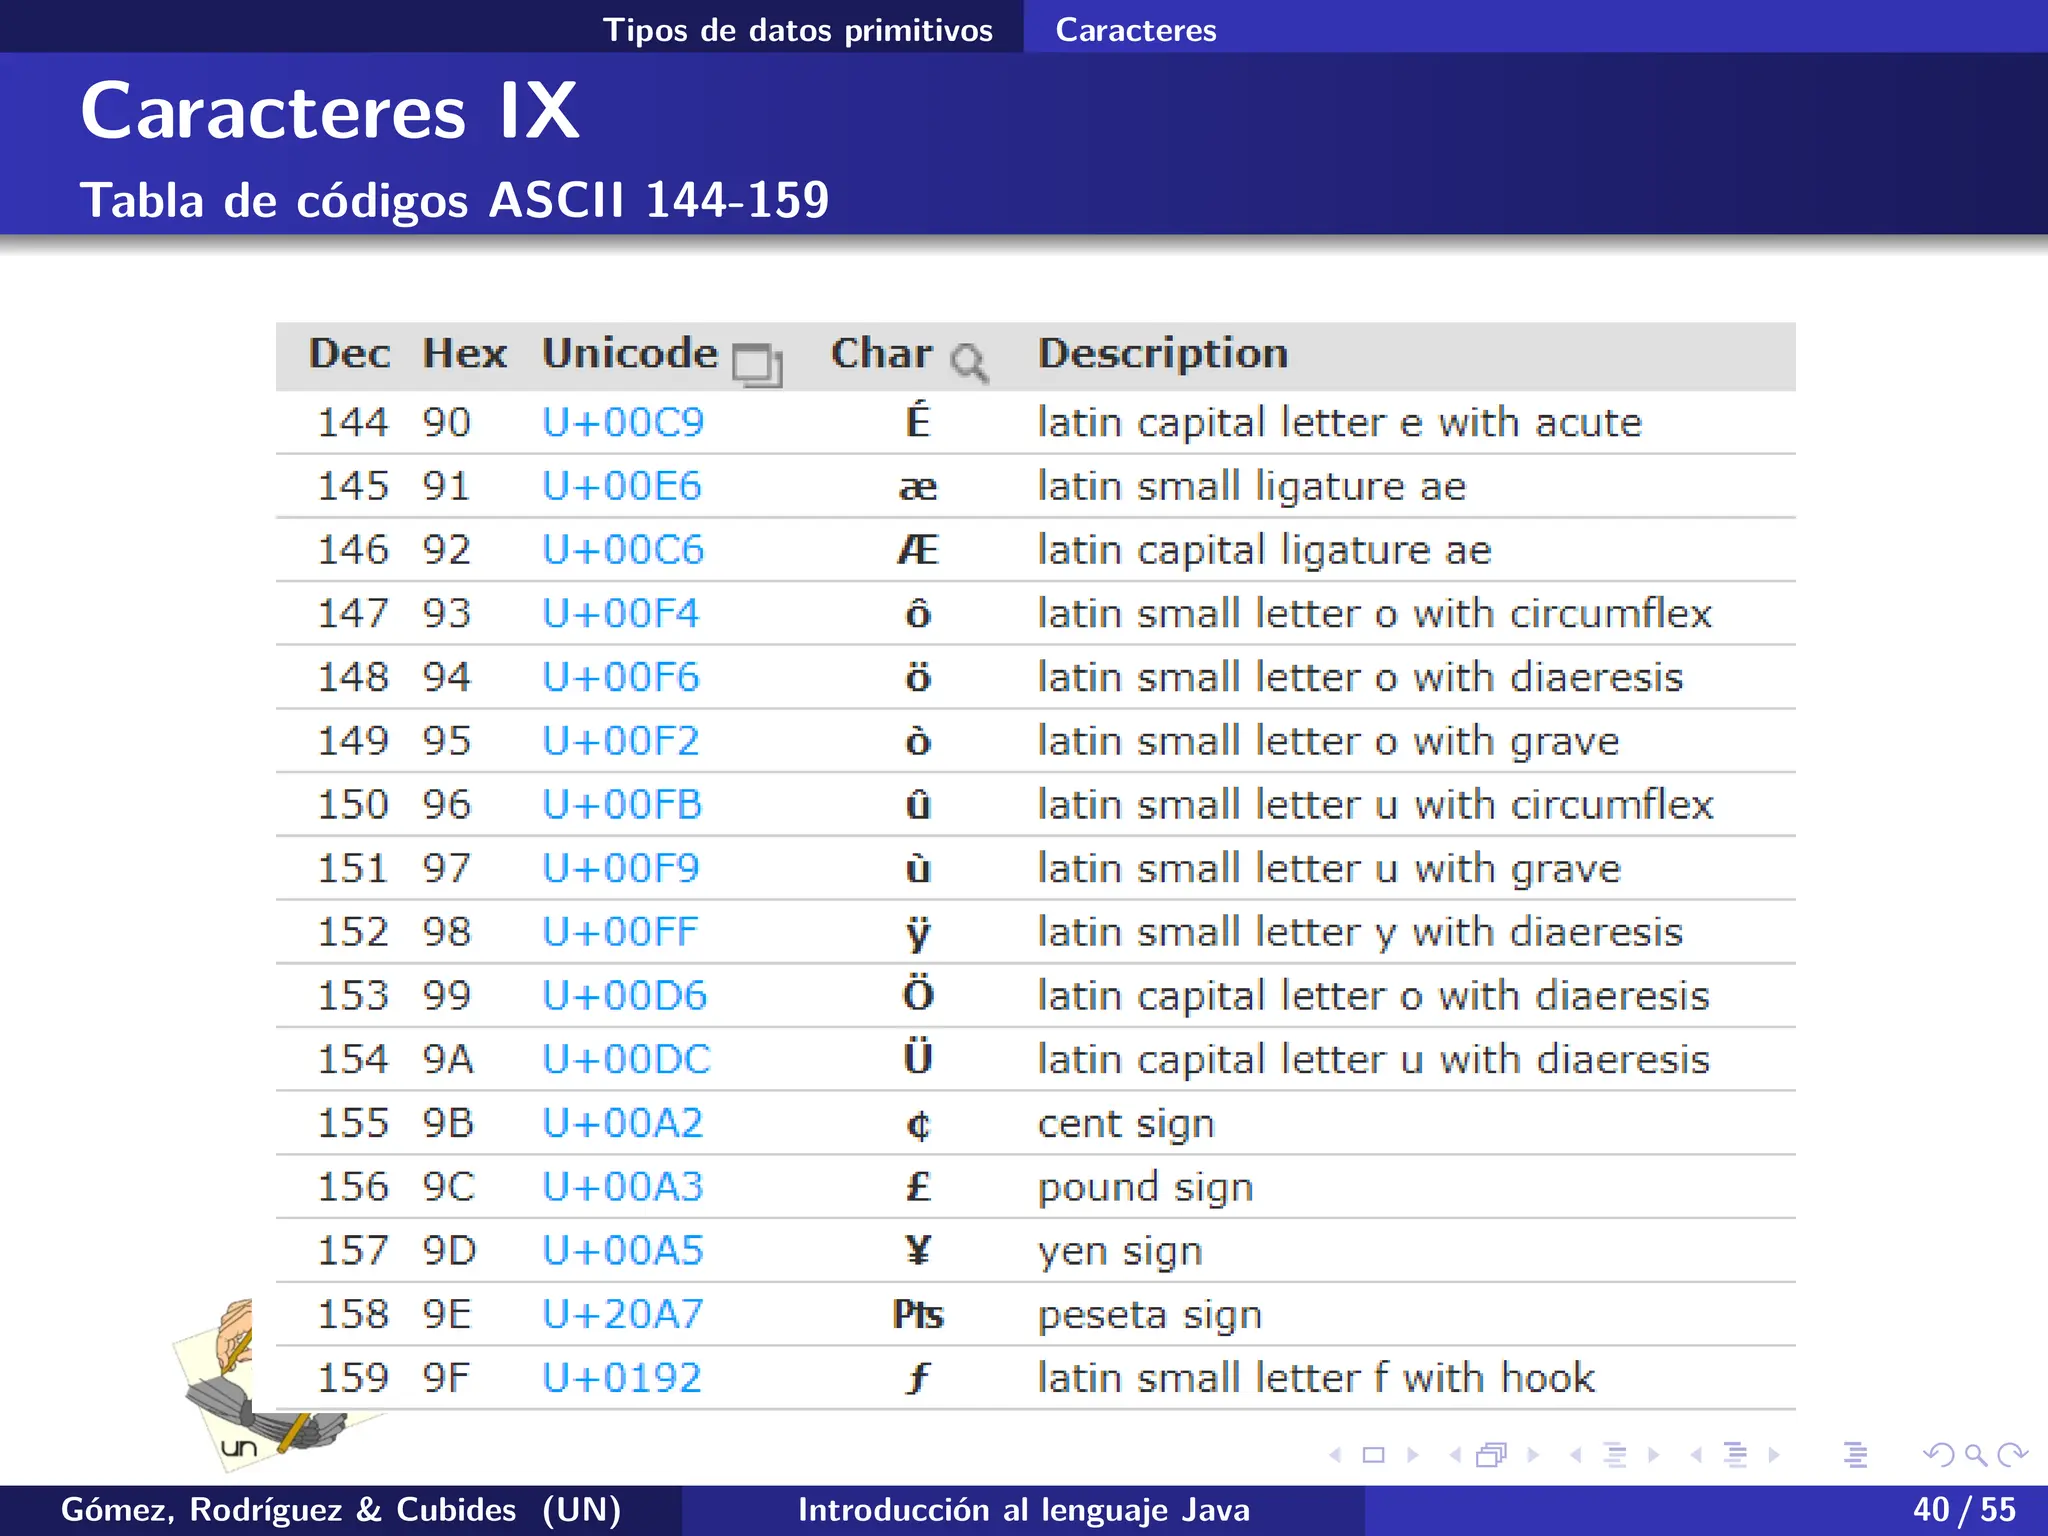
Task: Click description 'latin small letter f with hook'
Action: point(1316,1378)
